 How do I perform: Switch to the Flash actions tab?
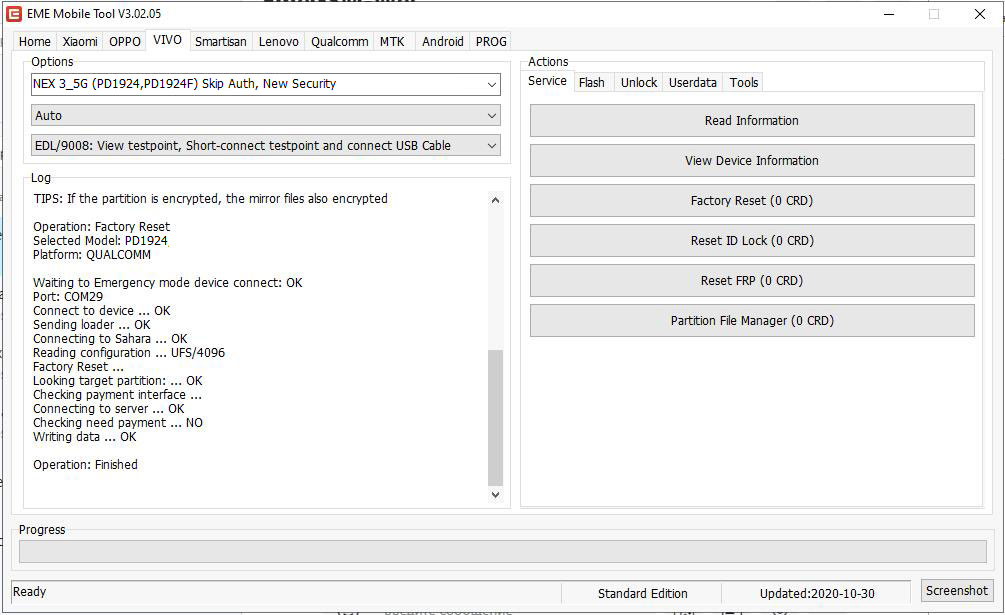click(x=592, y=83)
